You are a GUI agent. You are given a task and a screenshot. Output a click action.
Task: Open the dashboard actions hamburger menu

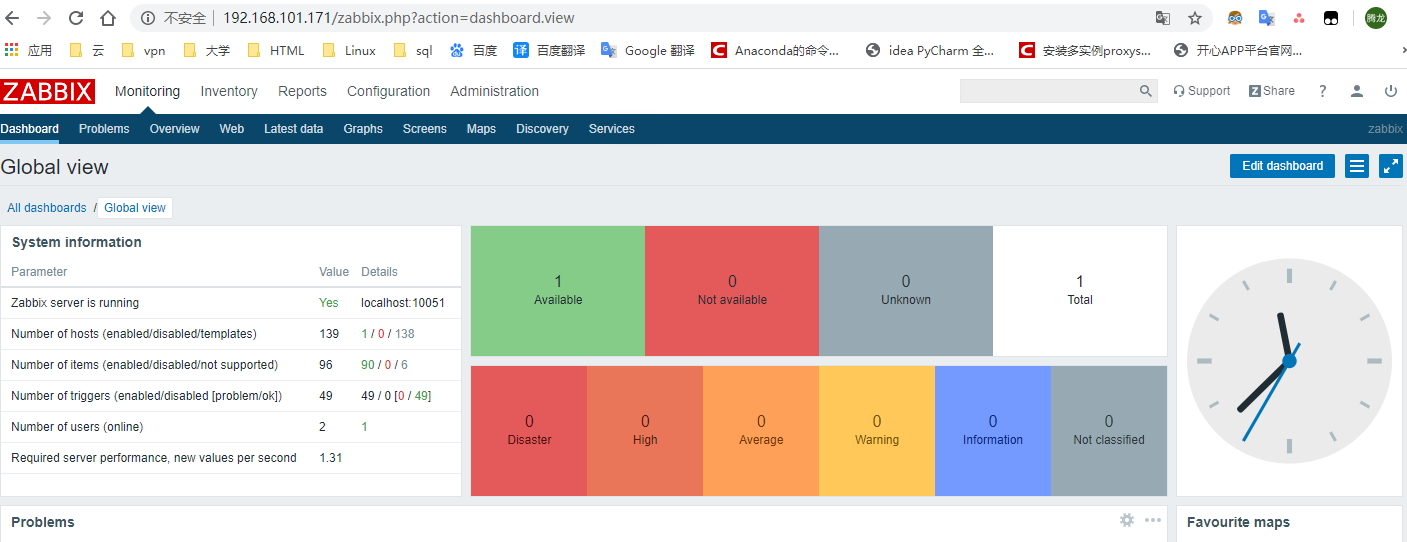pos(1357,166)
